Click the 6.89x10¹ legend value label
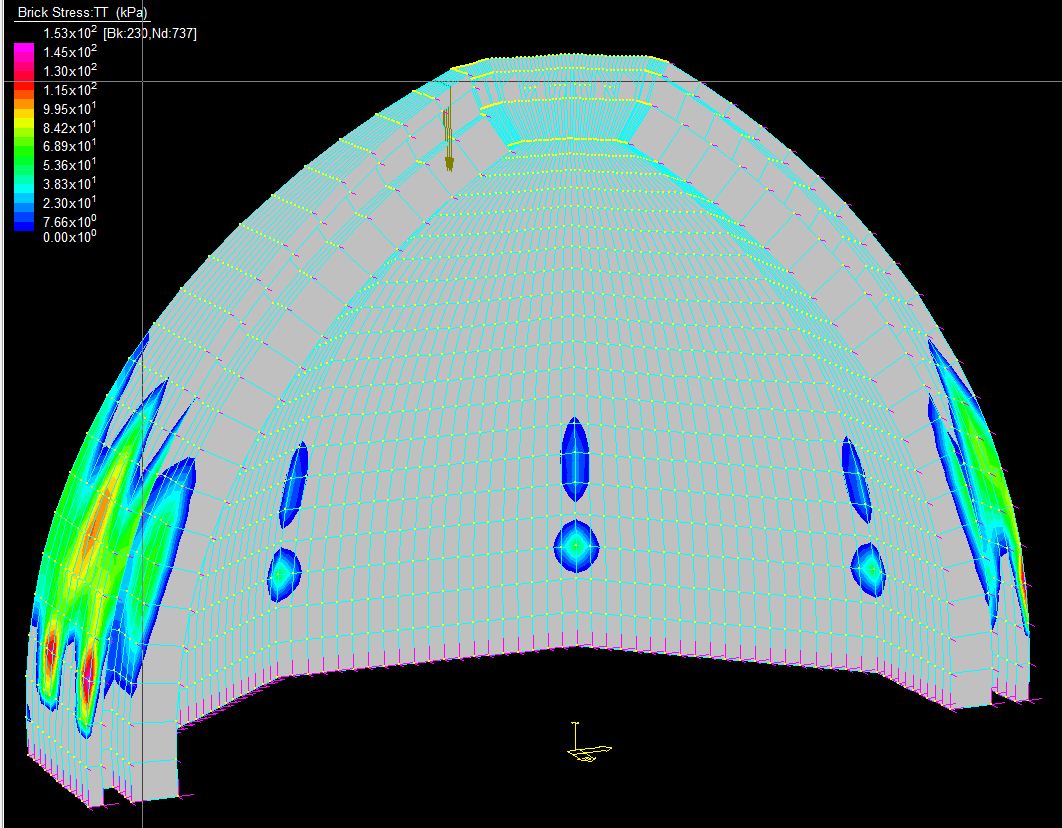Image resolution: width=1062 pixels, height=828 pixels. coord(69,146)
